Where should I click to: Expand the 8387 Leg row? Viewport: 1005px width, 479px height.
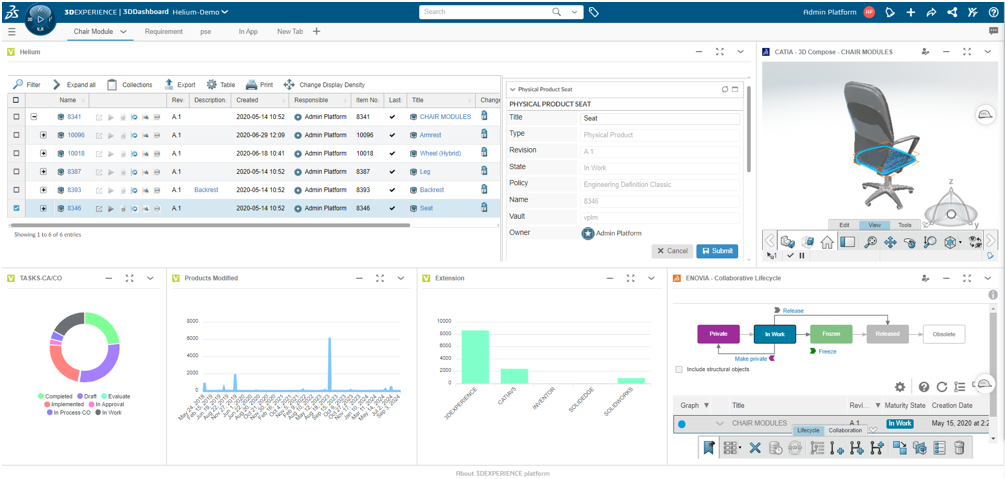[43, 172]
